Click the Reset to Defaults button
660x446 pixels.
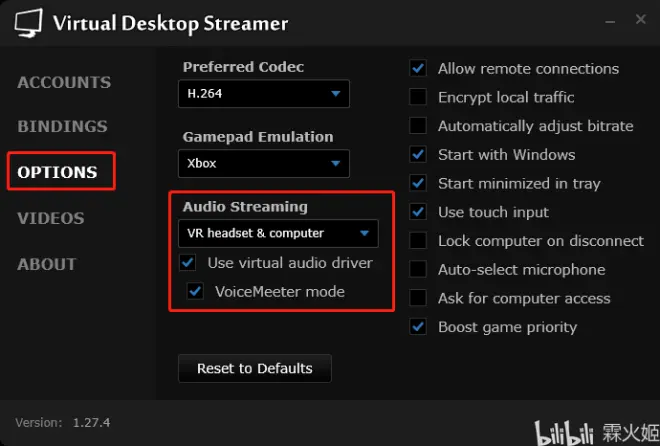point(255,369)
